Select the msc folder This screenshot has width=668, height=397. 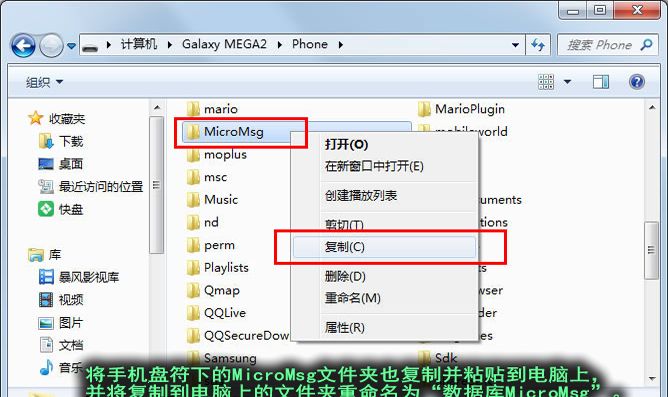pos(207,177)
